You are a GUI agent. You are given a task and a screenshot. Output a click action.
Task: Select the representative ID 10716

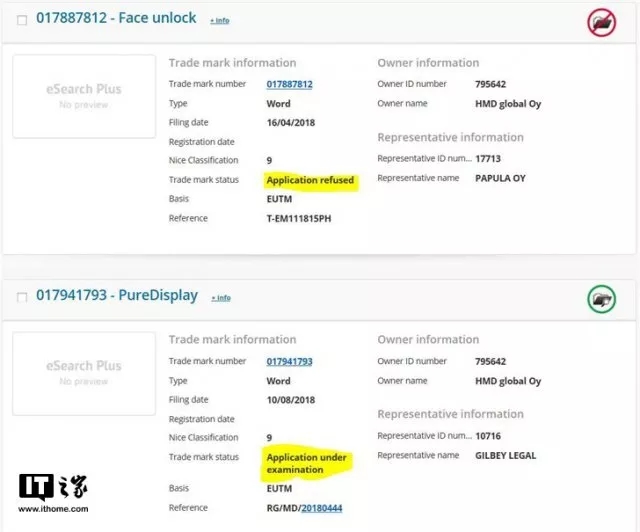pos(488,436)
